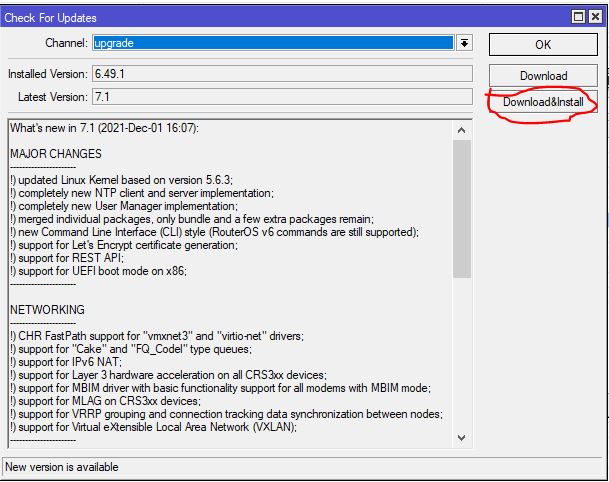Maximize the Check For Updates window
This screenshot has width=609, height=482.
pyautogui.click(x=579, y=17)
